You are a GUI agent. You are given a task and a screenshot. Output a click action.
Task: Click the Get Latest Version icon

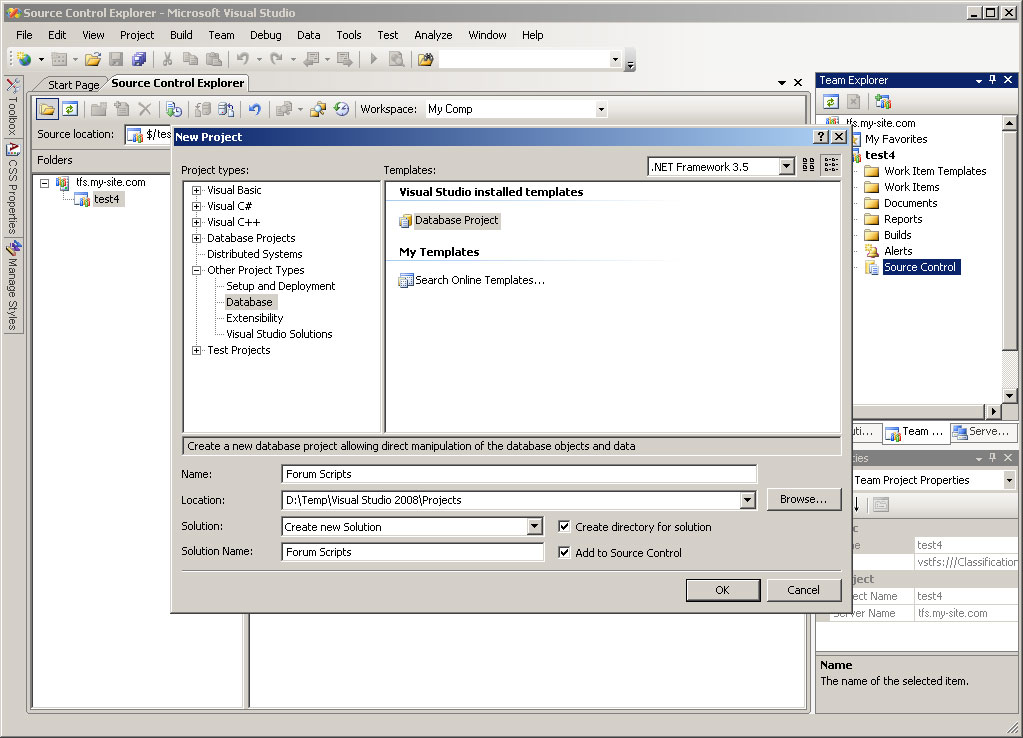pyautogui.click(x=174, y=109)
